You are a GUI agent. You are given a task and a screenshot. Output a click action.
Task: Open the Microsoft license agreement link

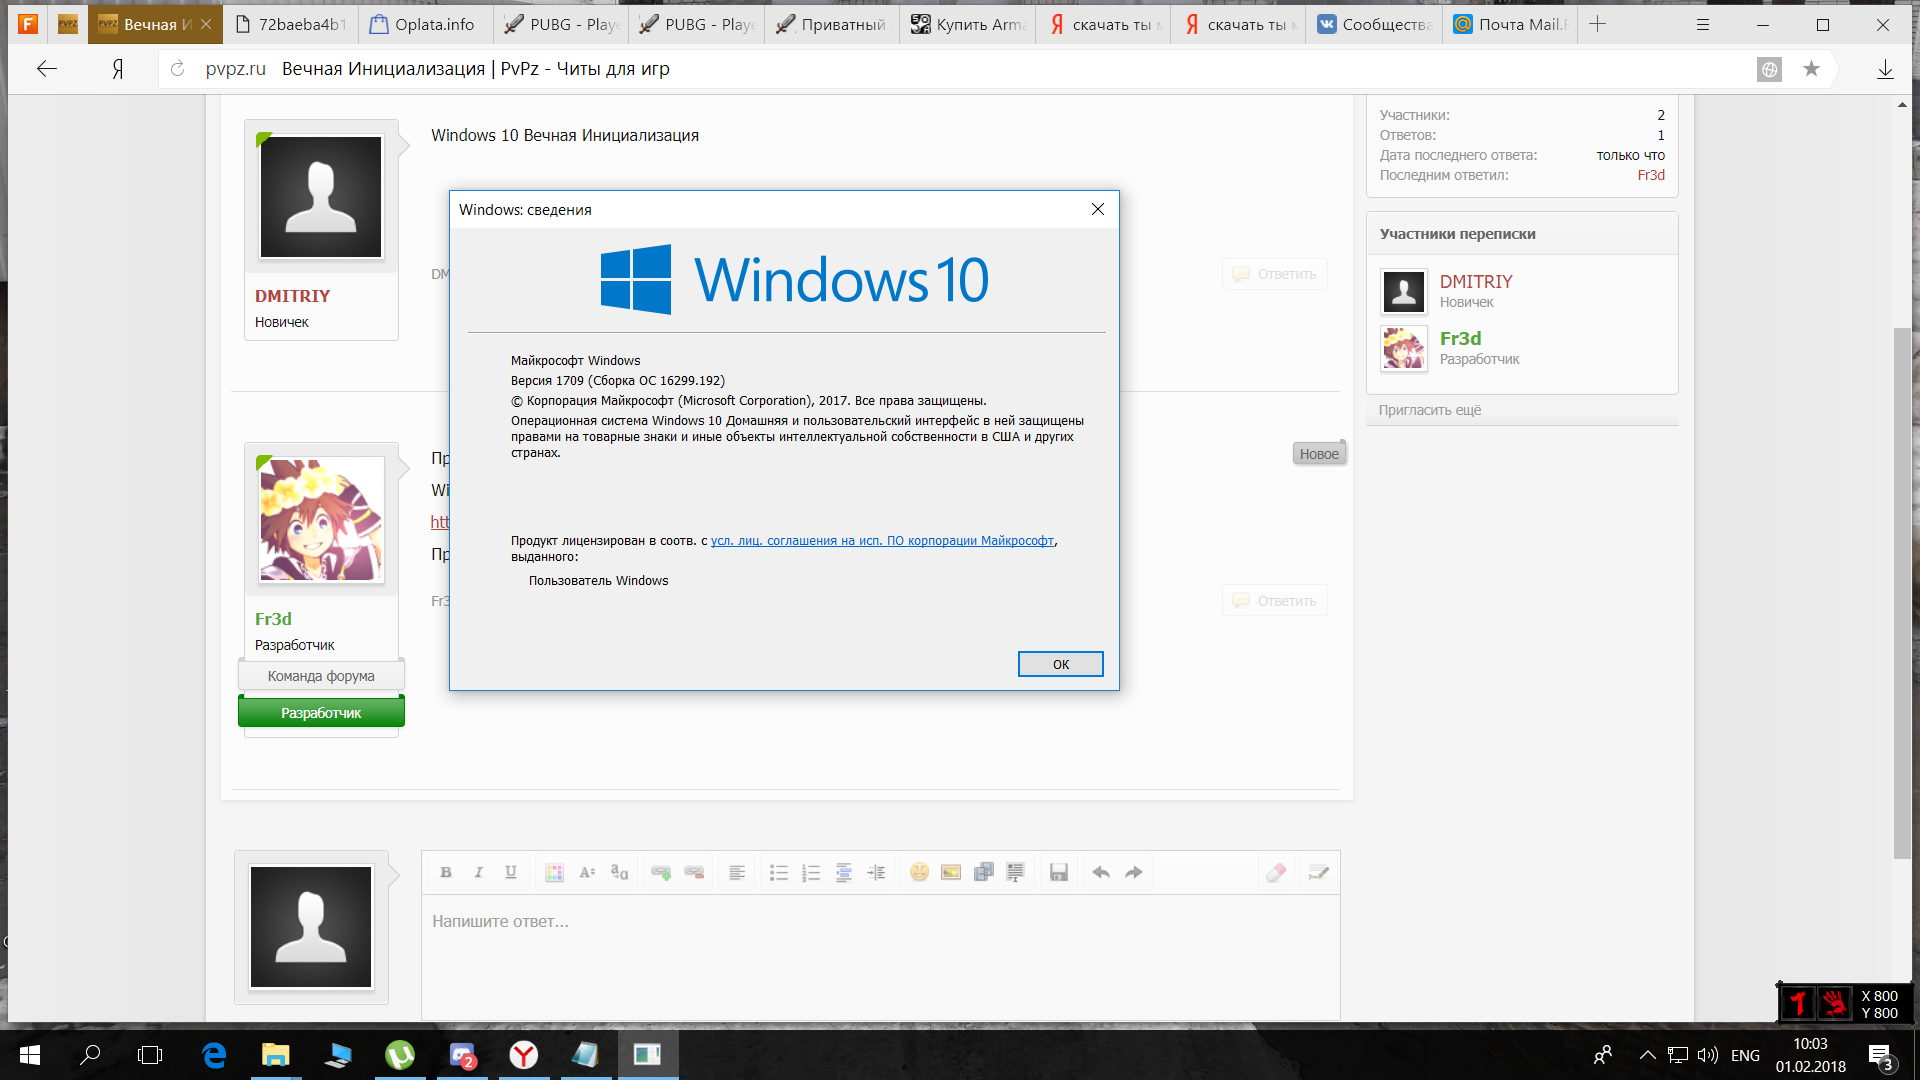click(x=882, y=541)
